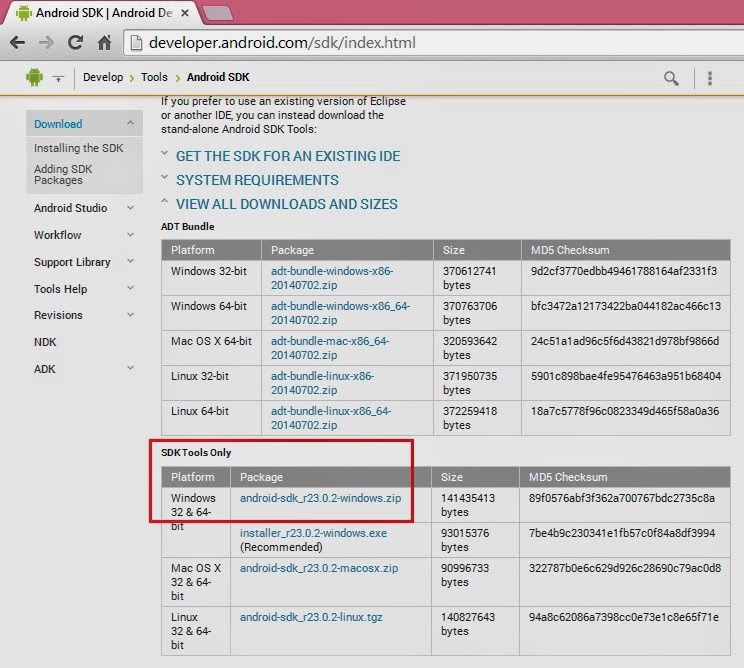This screenshot has height=668, width=744.
Task: Open a new browser tab
Action: 218,13
